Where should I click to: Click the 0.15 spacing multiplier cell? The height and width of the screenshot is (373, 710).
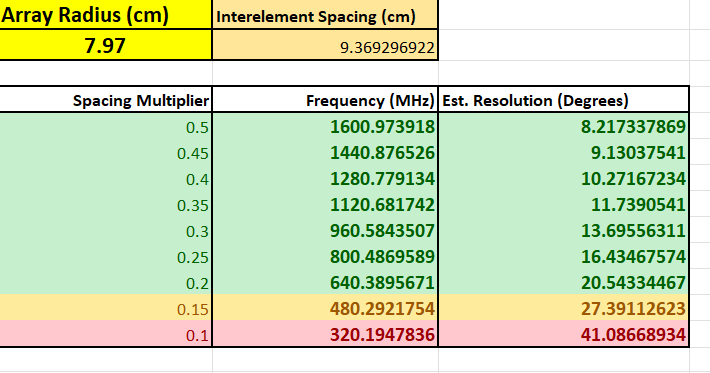[x=106, y=308]
